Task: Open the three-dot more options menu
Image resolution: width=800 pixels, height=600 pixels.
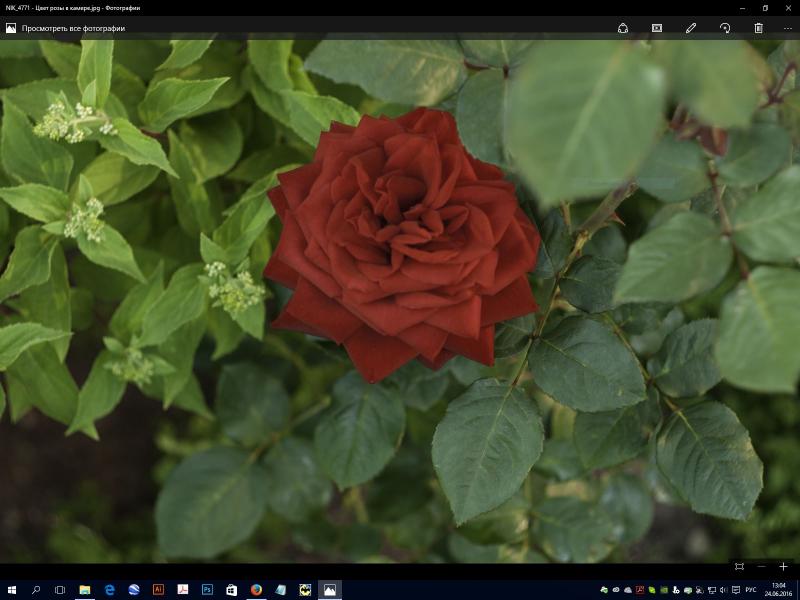Action: 788,29
